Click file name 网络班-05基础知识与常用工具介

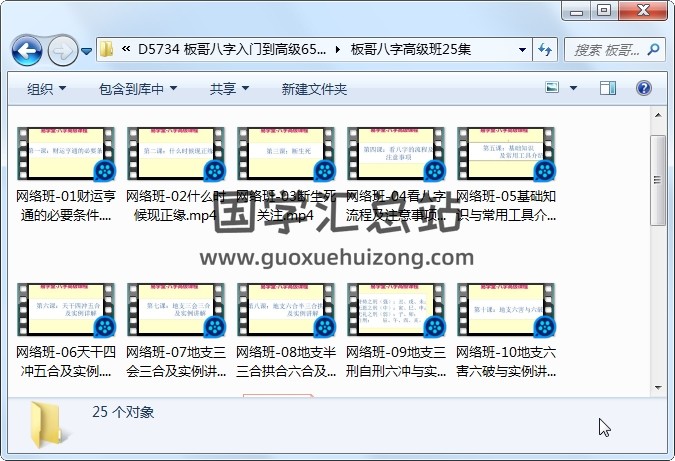pyautogui.click(x=506, y=206)
